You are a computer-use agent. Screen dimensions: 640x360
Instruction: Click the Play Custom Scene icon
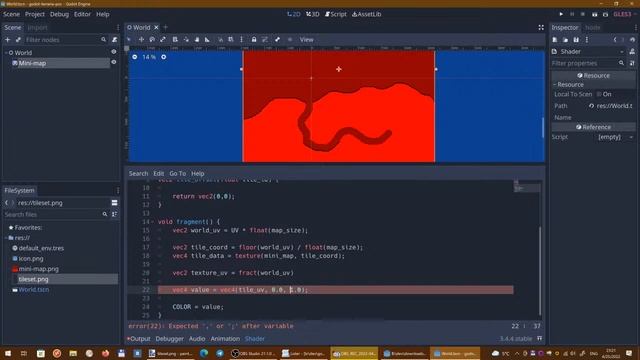click(x=605, y=14)
